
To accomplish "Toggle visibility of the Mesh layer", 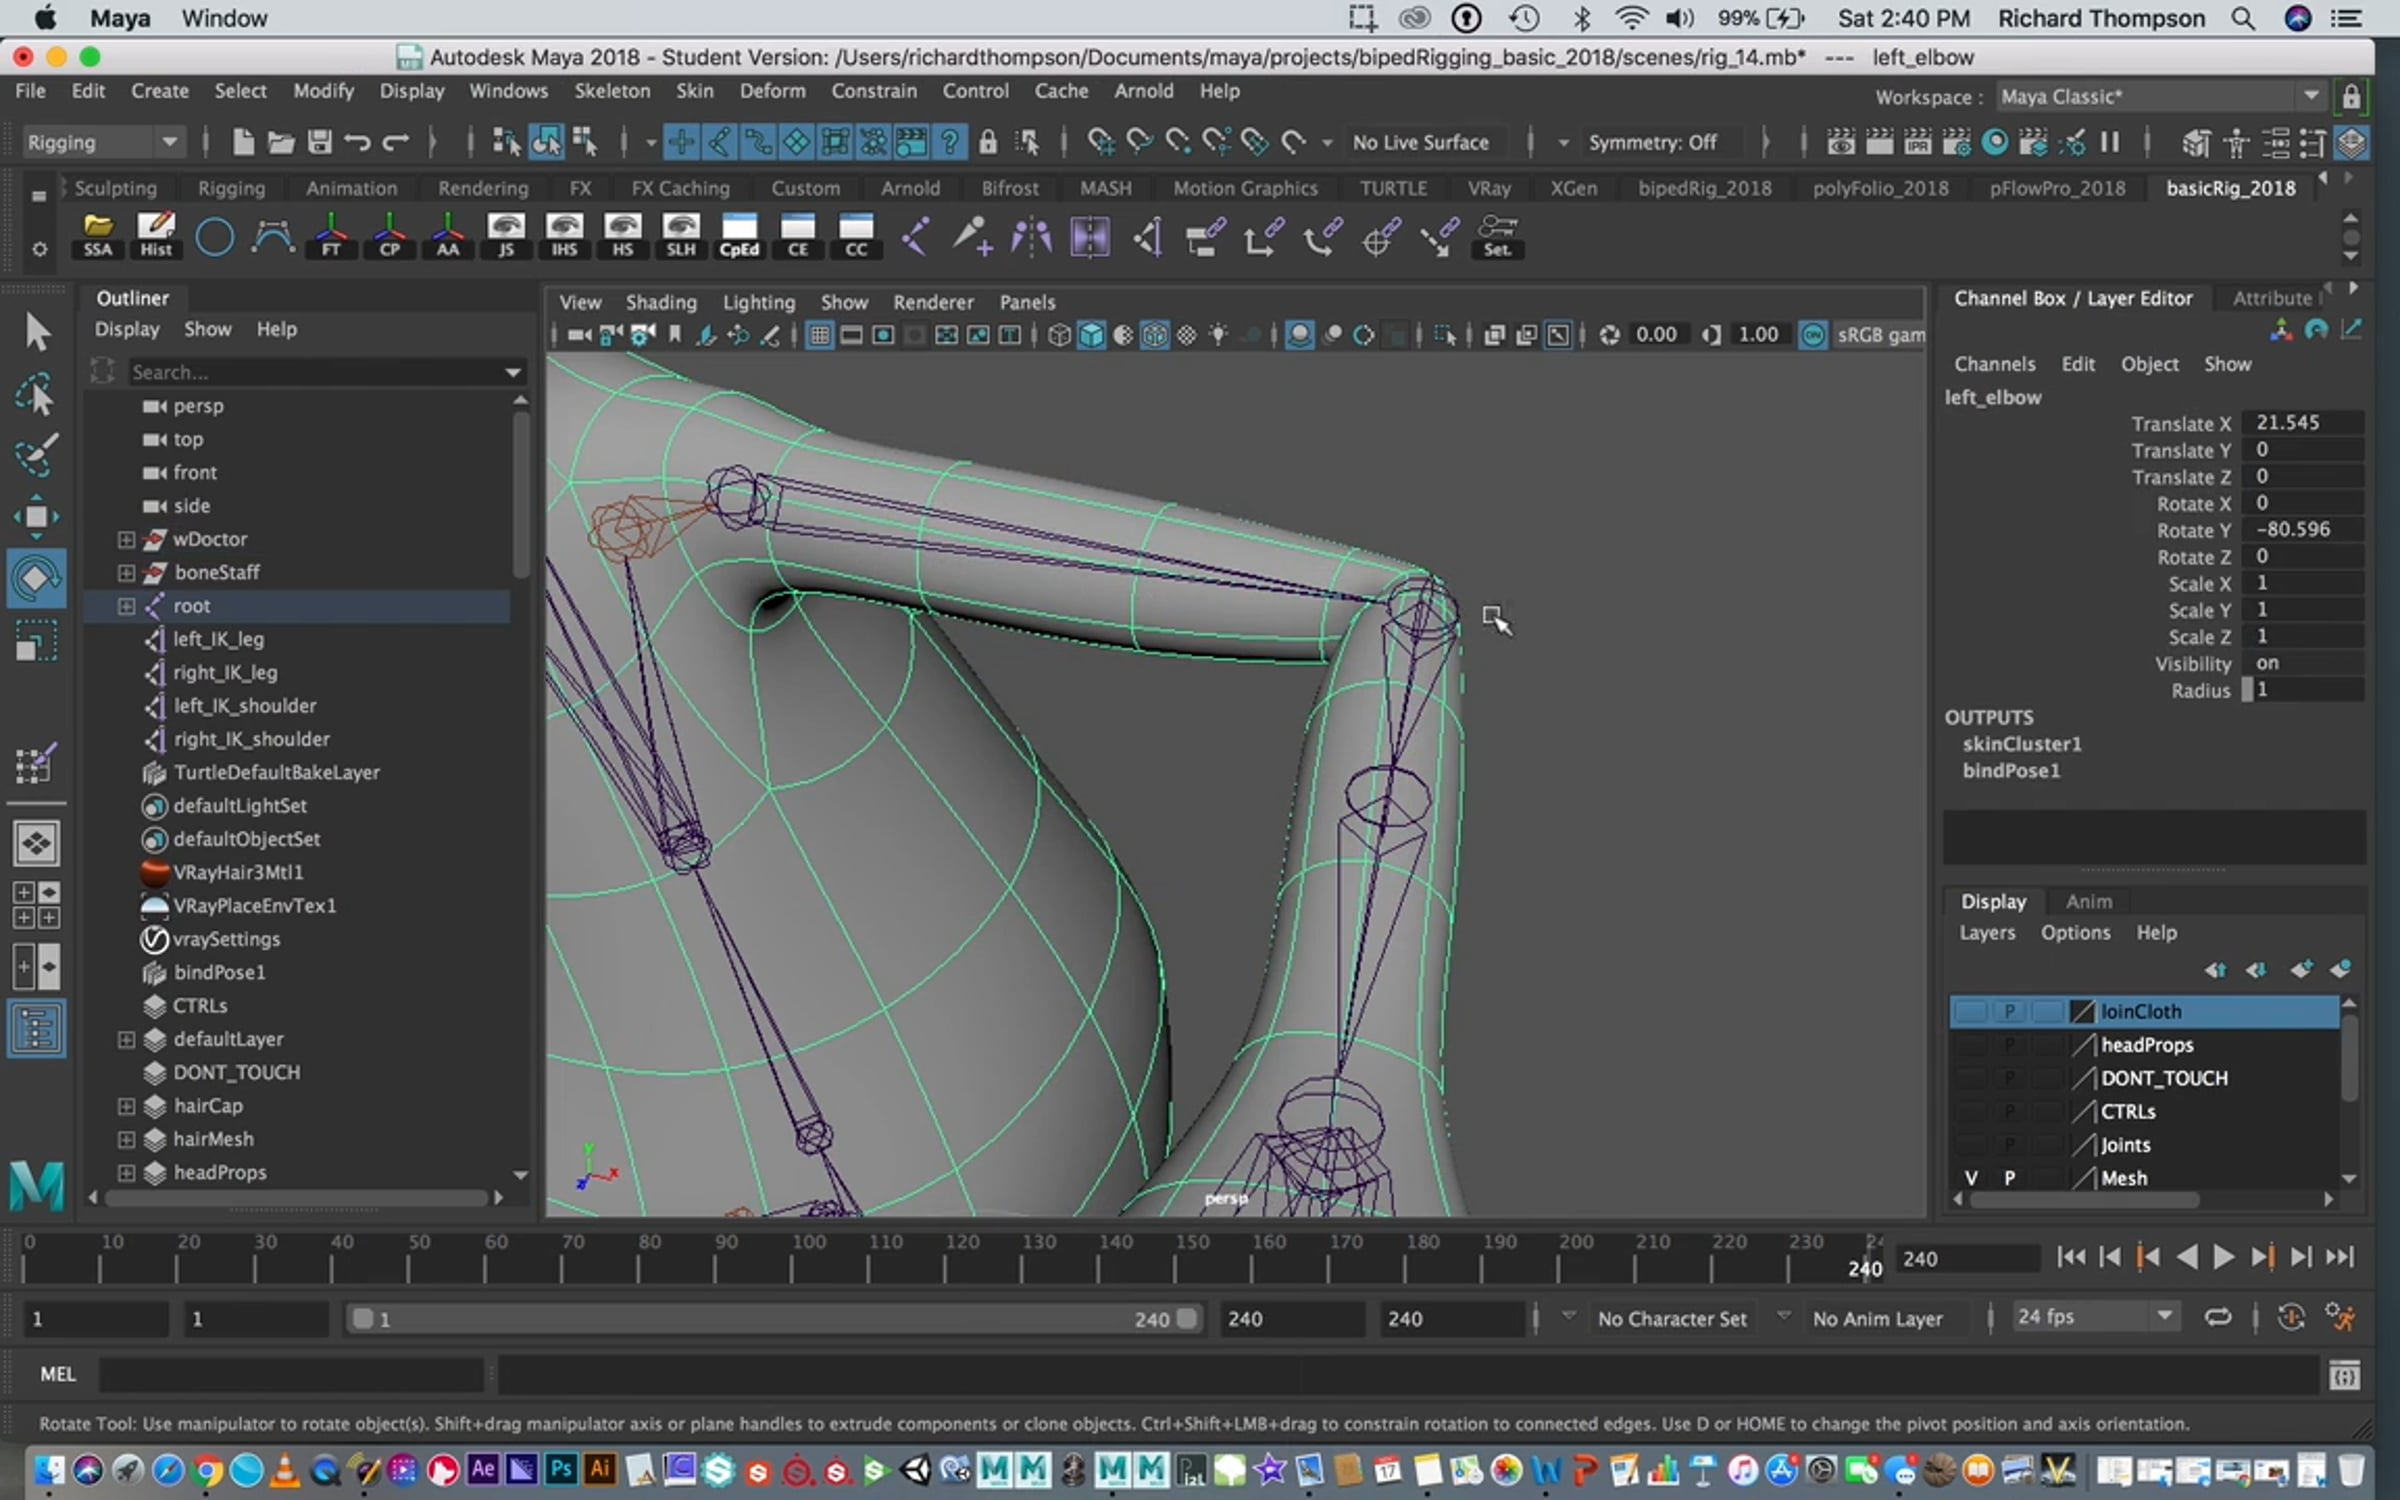I will tap(1970, 1178).
